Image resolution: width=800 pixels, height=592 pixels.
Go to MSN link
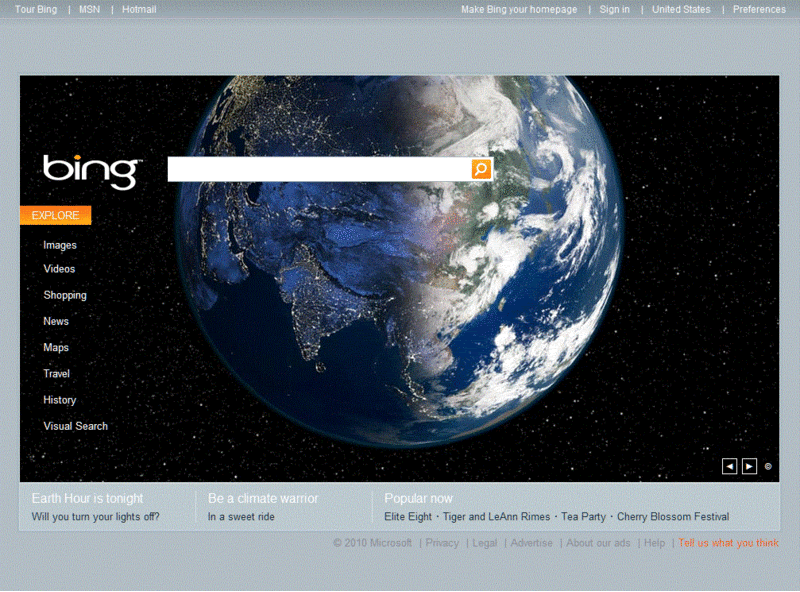(x=89, y=9)
